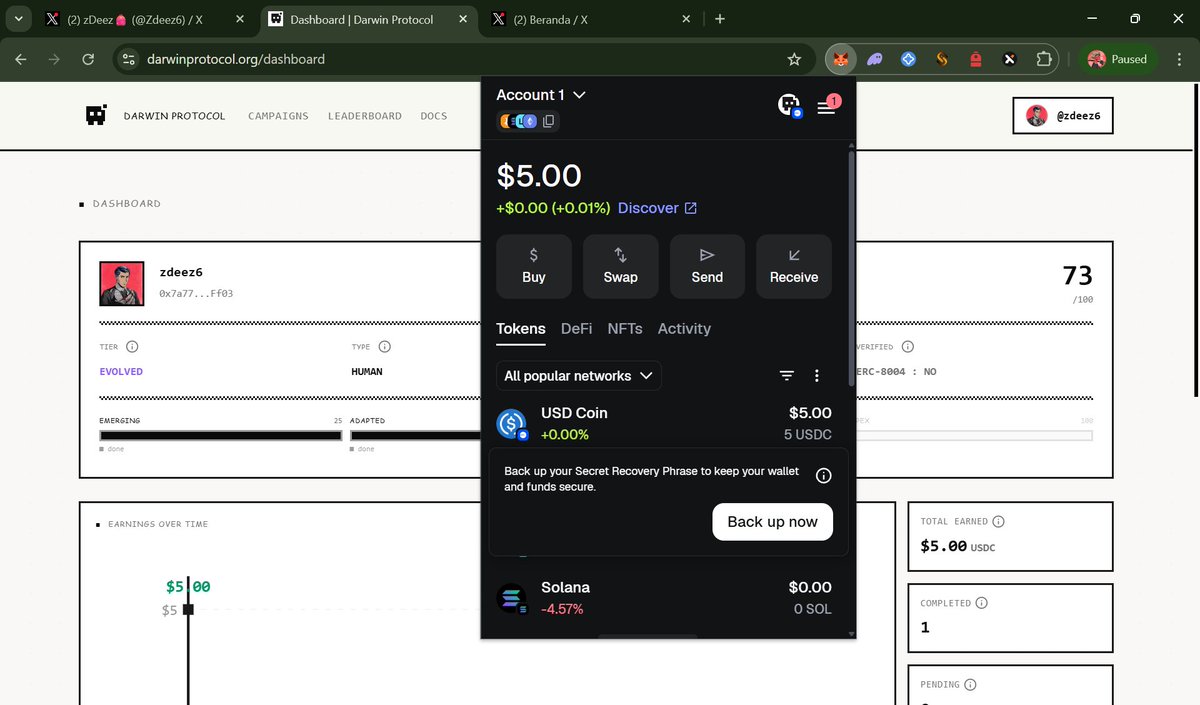Image resolution: width=1200 pixels, height=705 pixels.
Task: Click the COMPLETED info icon
Action: click(x=981, y=603)
